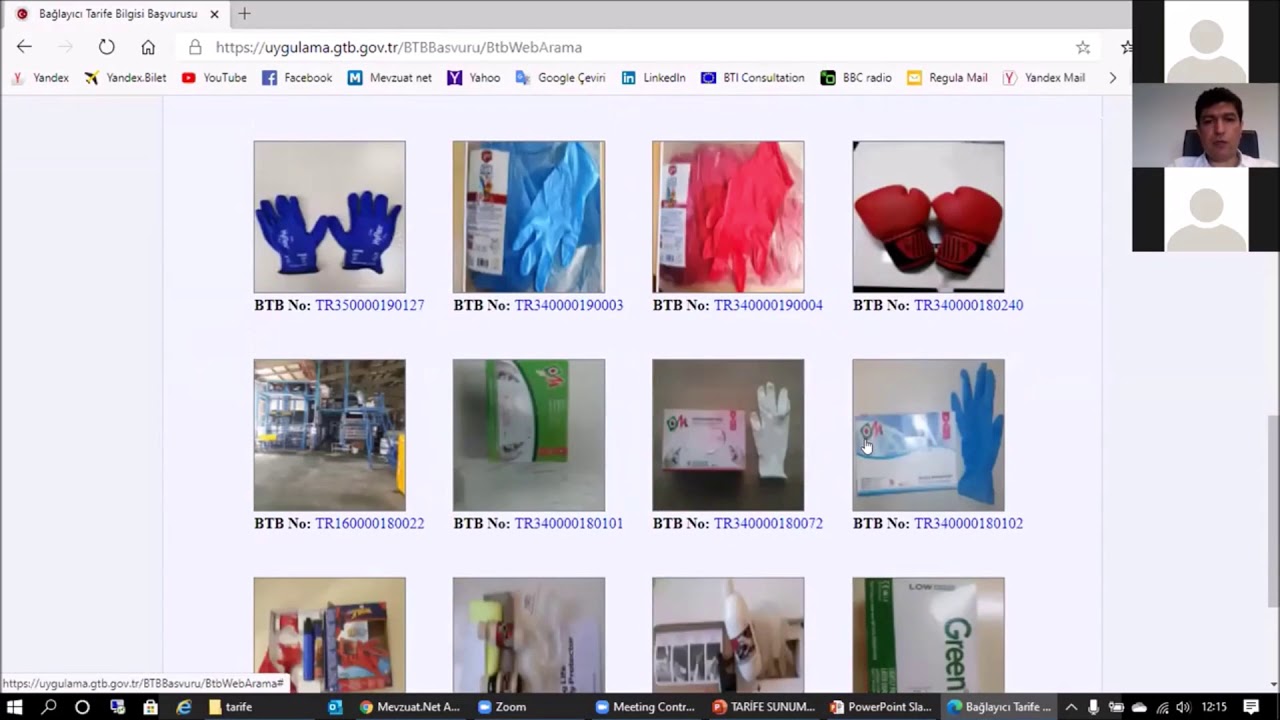Image resolution: width=1280 pixels, height=720 pixels.
Task: Open the LinkedIn bookmark
Action: click(653, 77)
